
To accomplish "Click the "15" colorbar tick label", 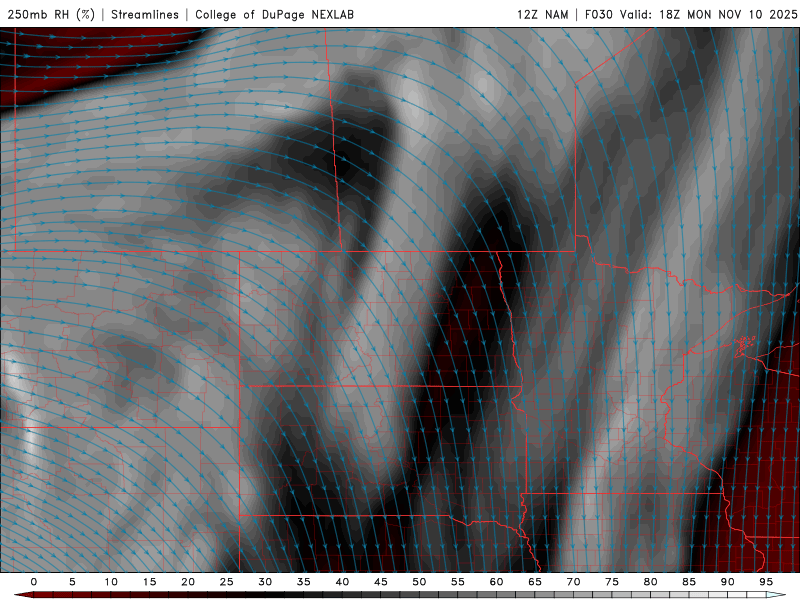I will pyautogui.click(x=149, y=582).
